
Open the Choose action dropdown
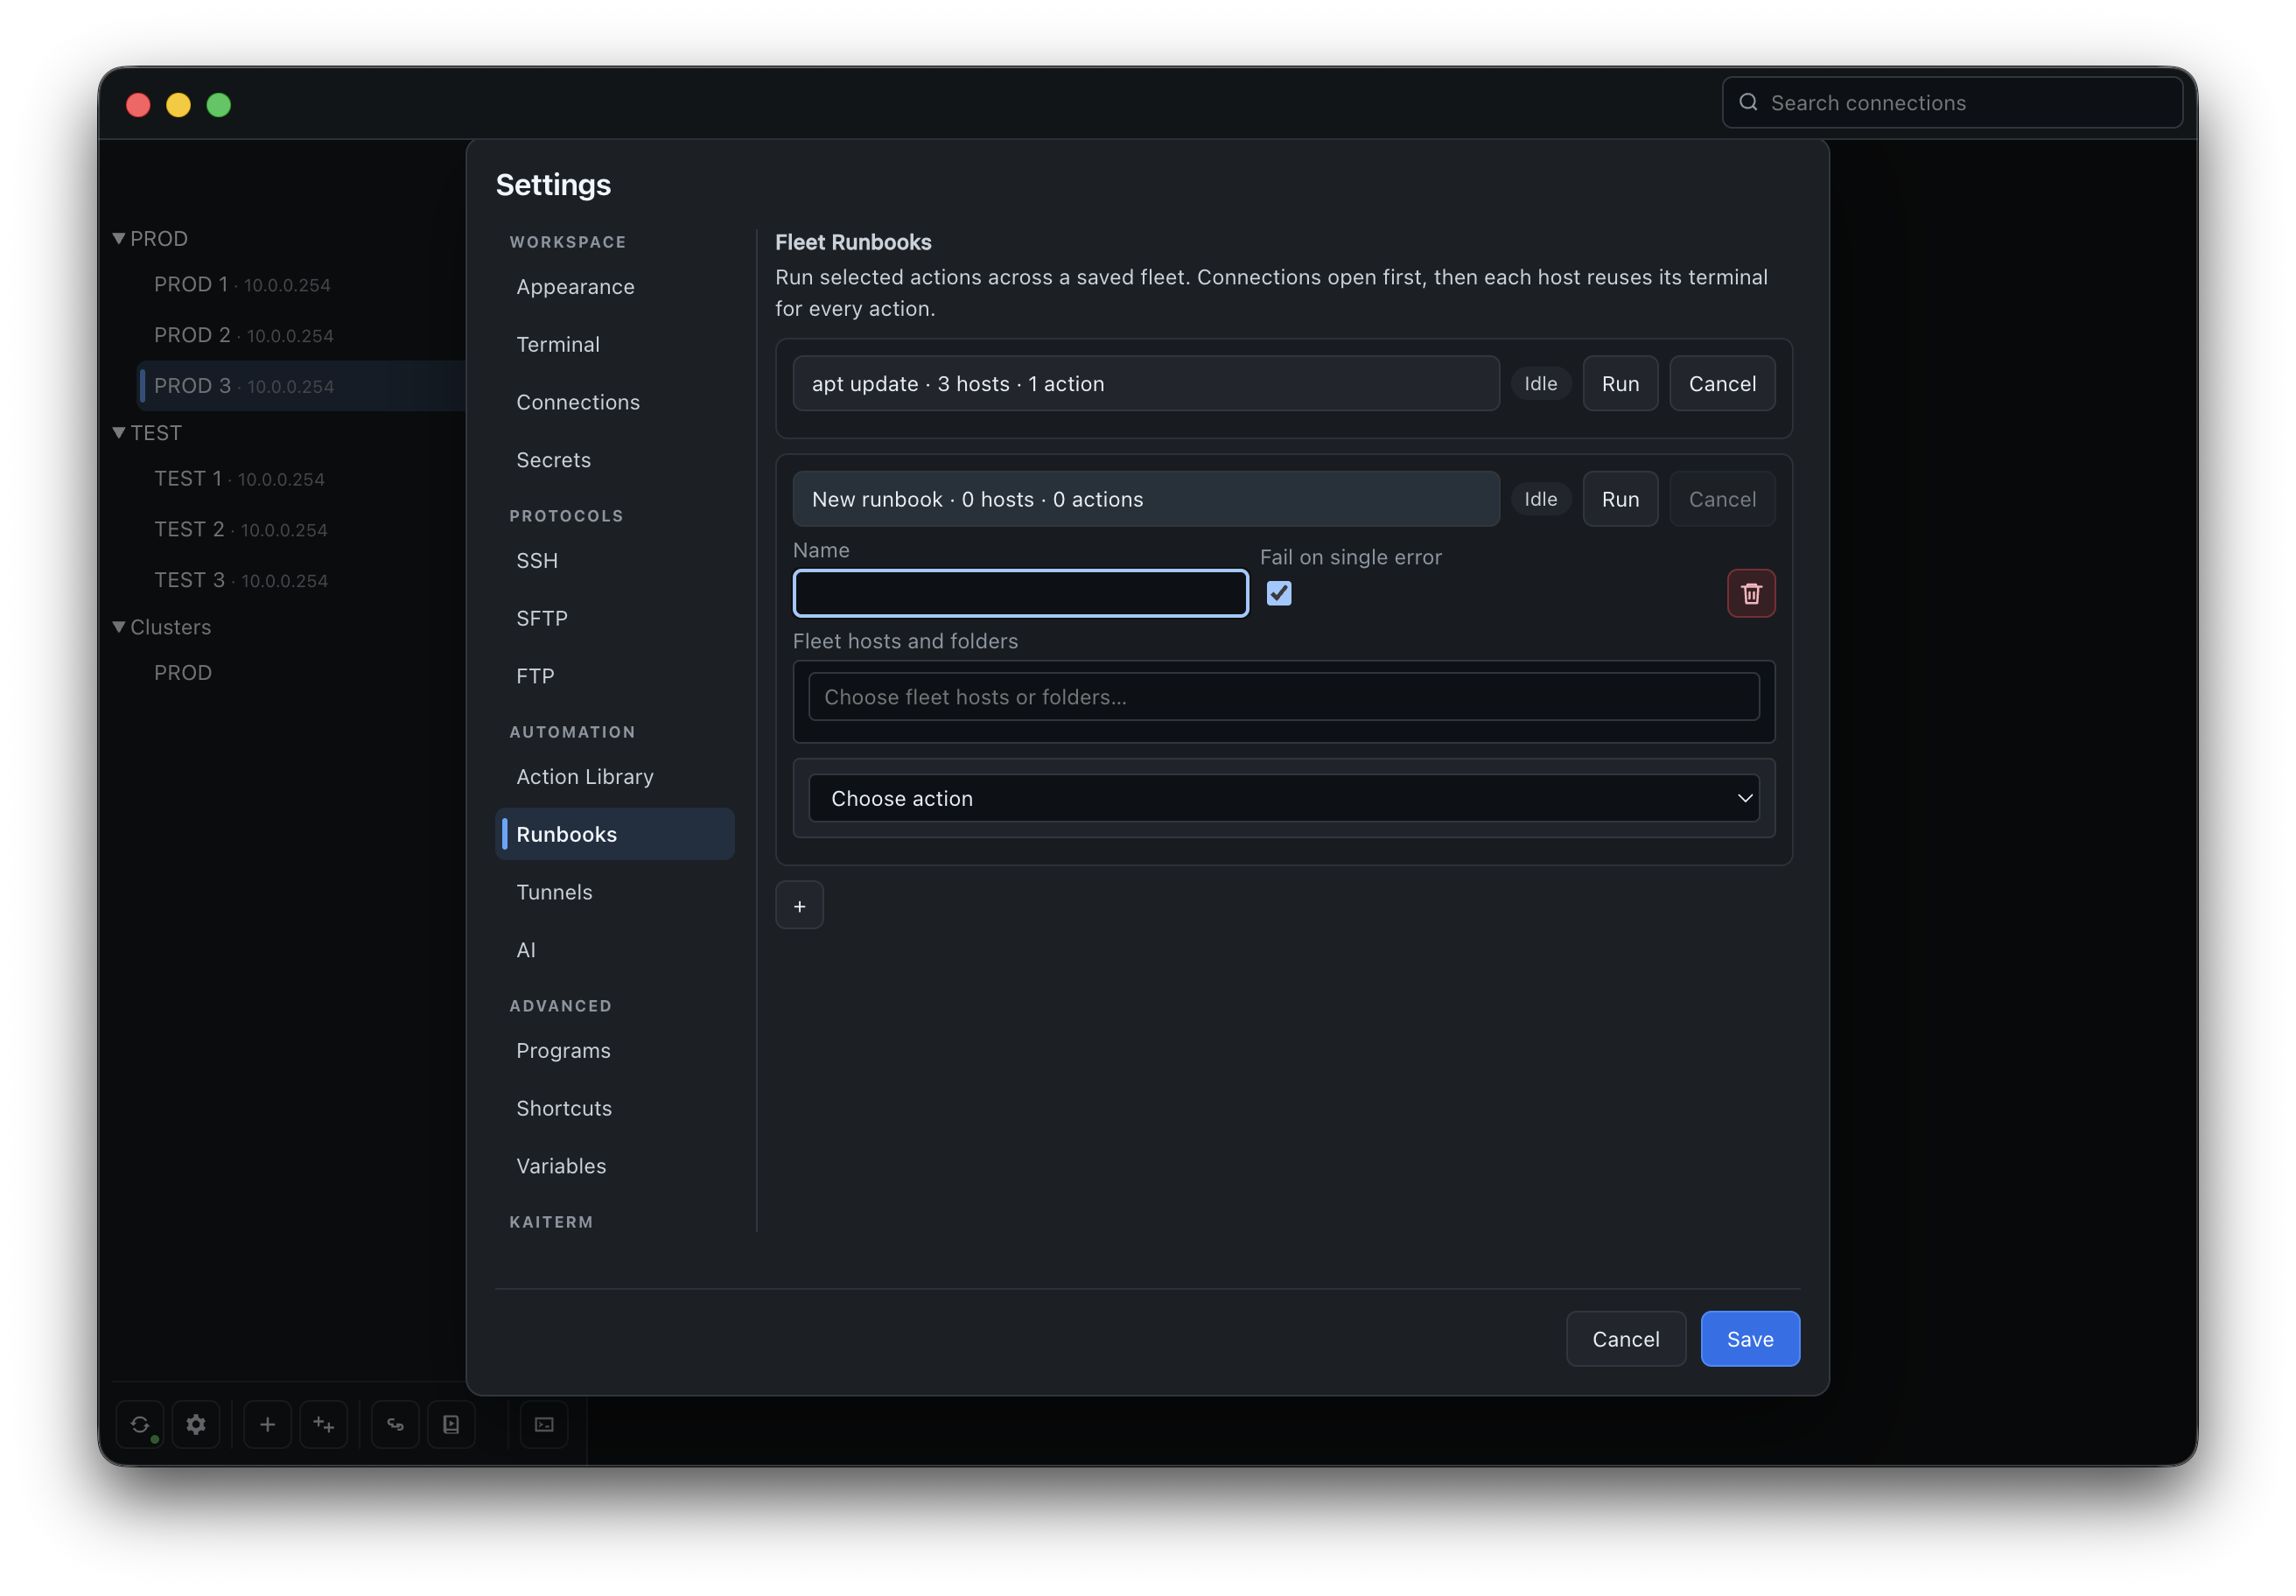[1284, 798]
